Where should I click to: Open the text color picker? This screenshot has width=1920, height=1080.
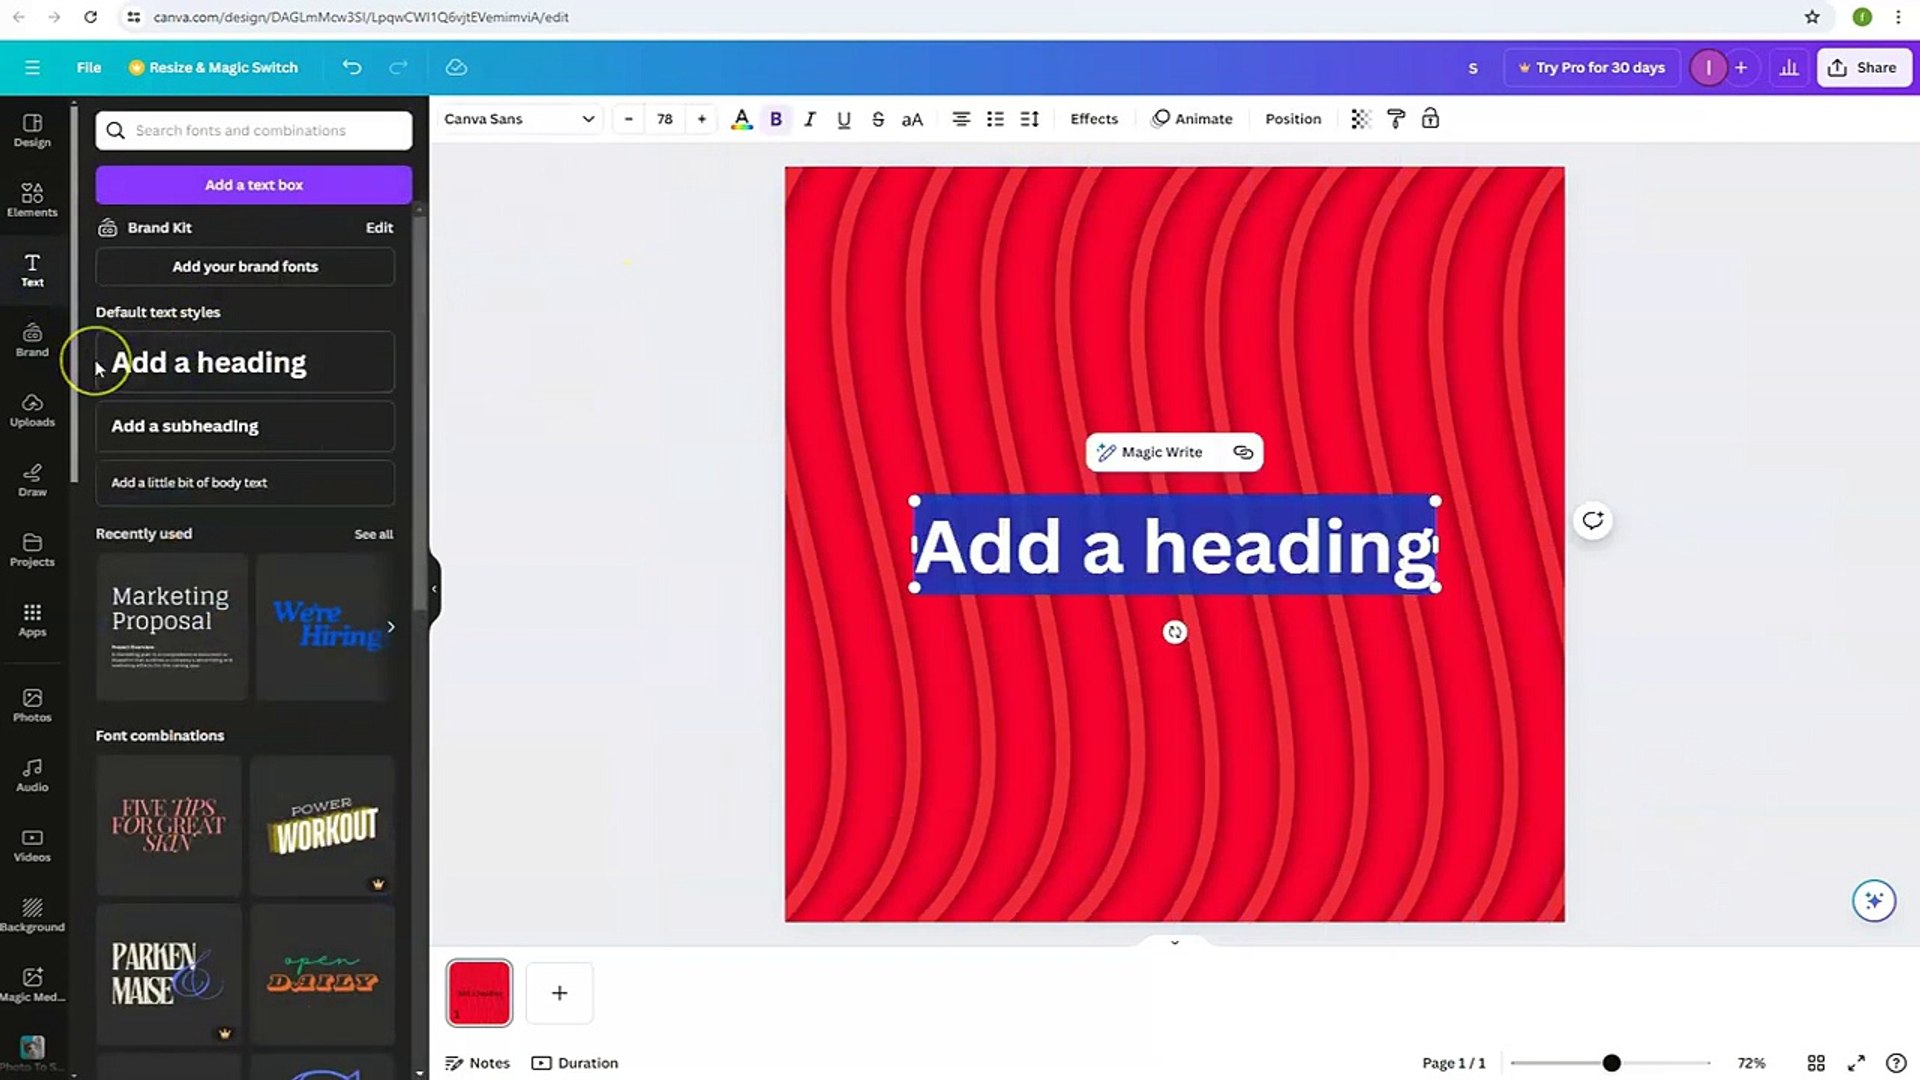[741, 118]
